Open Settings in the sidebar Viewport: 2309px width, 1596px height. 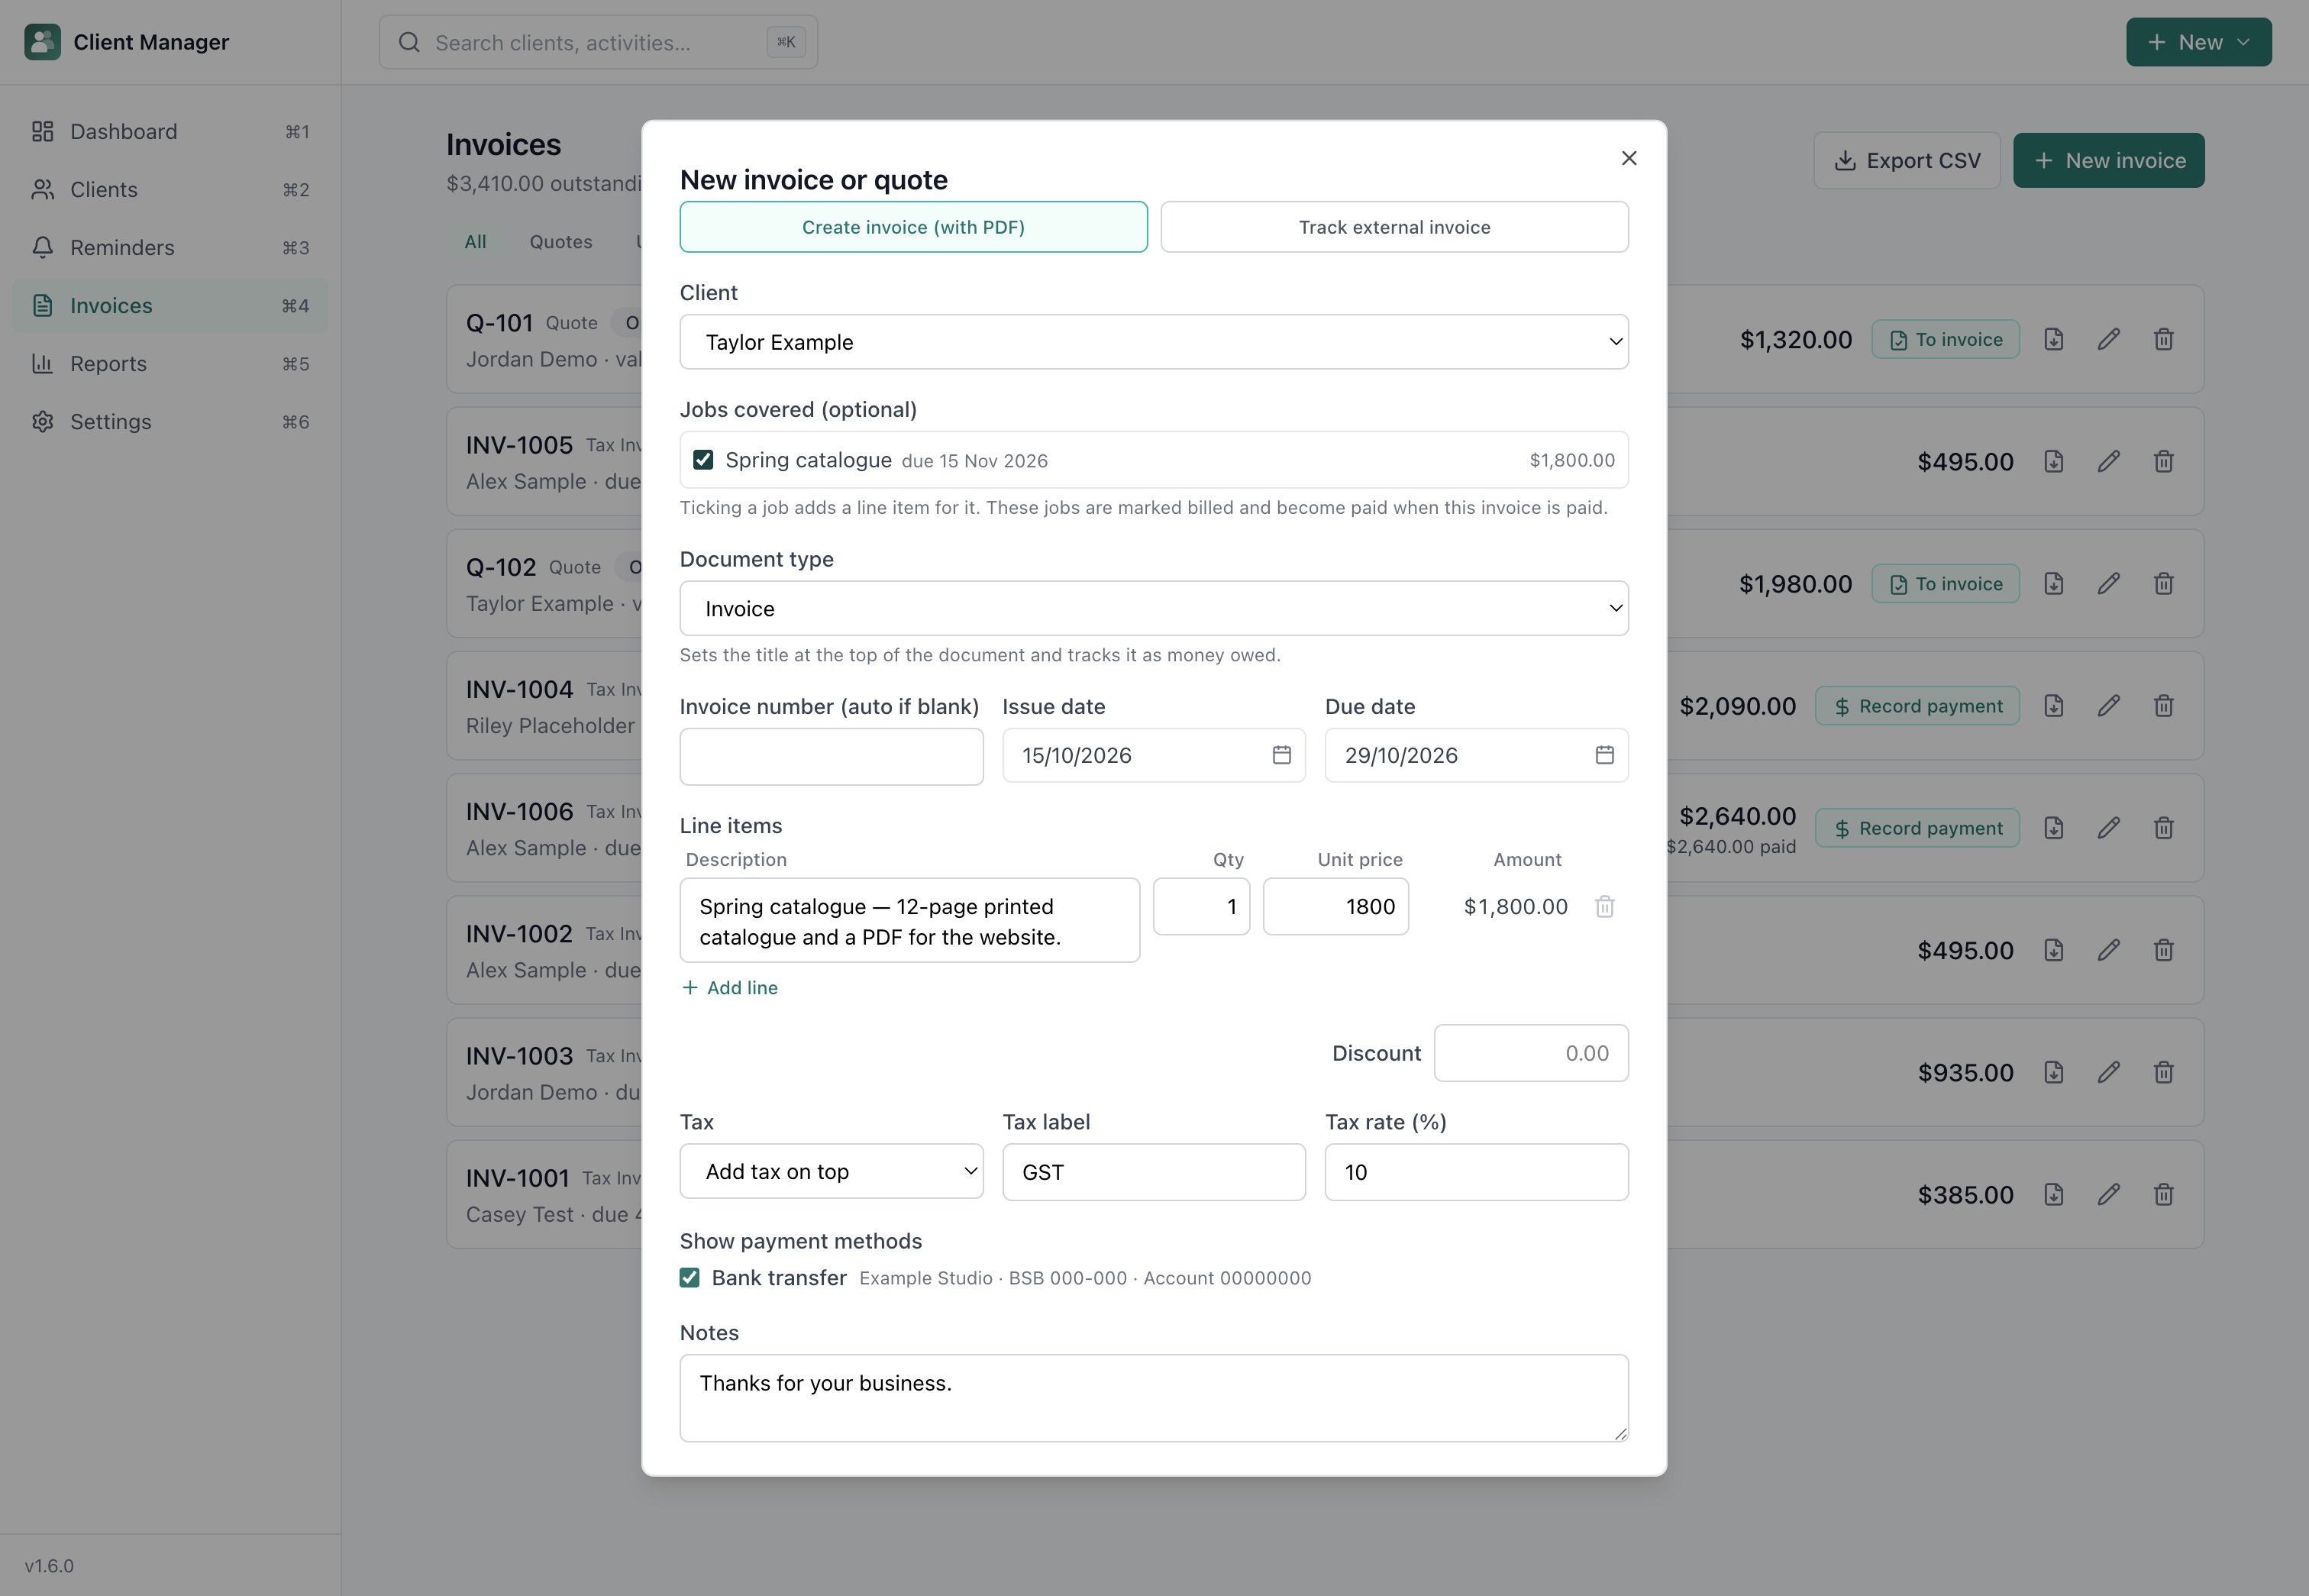[x=170, y=422]
